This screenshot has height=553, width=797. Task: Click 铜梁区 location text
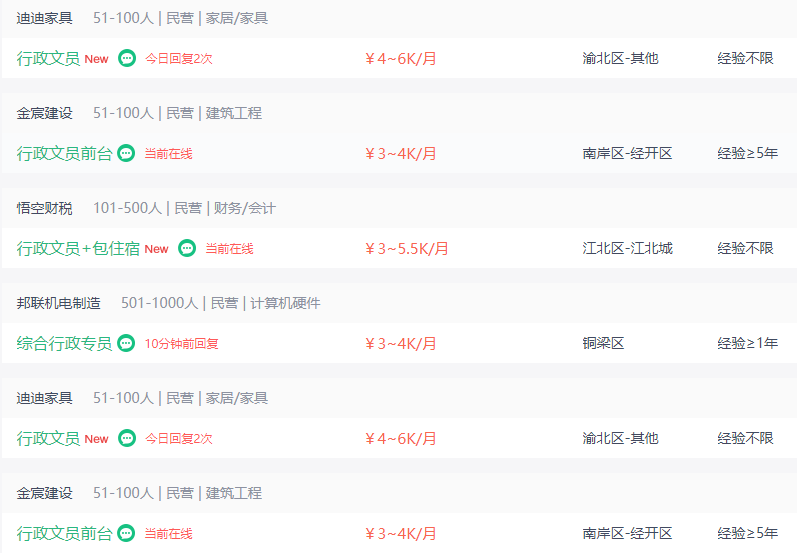603,343
